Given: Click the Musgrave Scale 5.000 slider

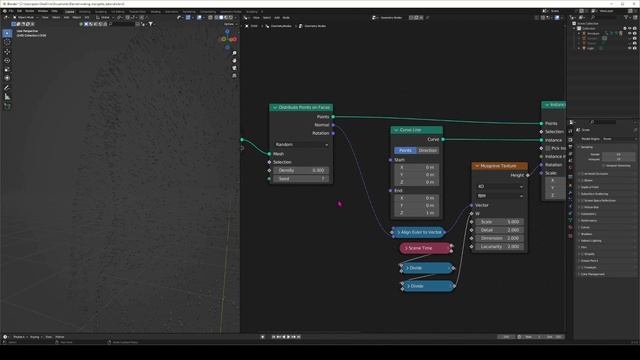Looking at the screenshot, I should [x=500, y=222].
